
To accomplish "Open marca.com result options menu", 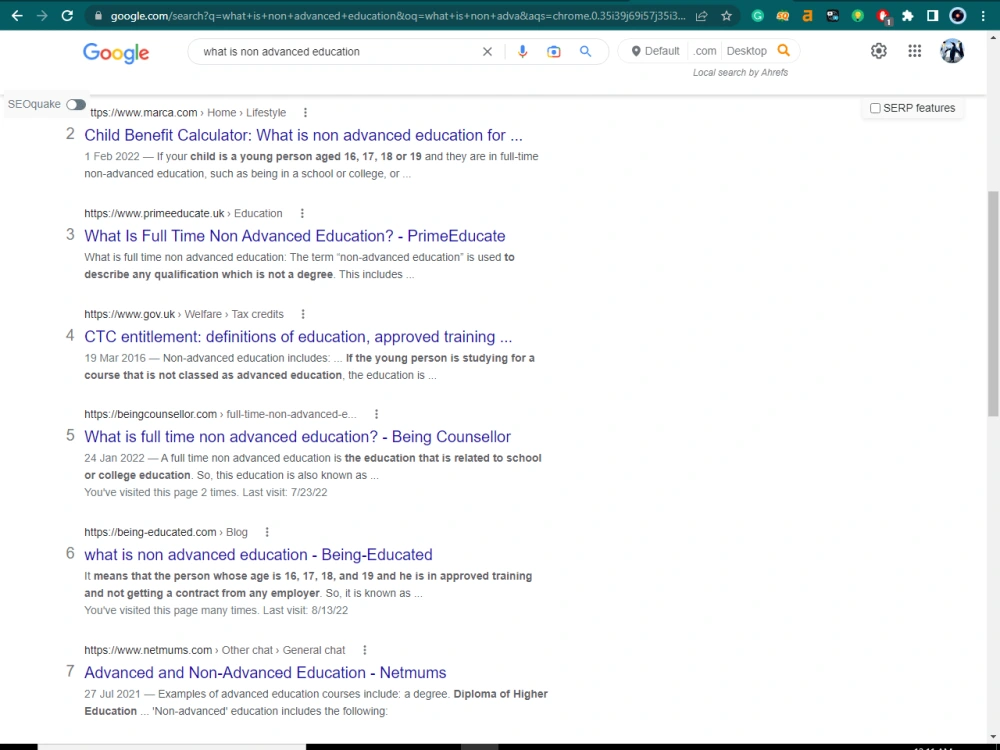I will [x=305, y=113].
